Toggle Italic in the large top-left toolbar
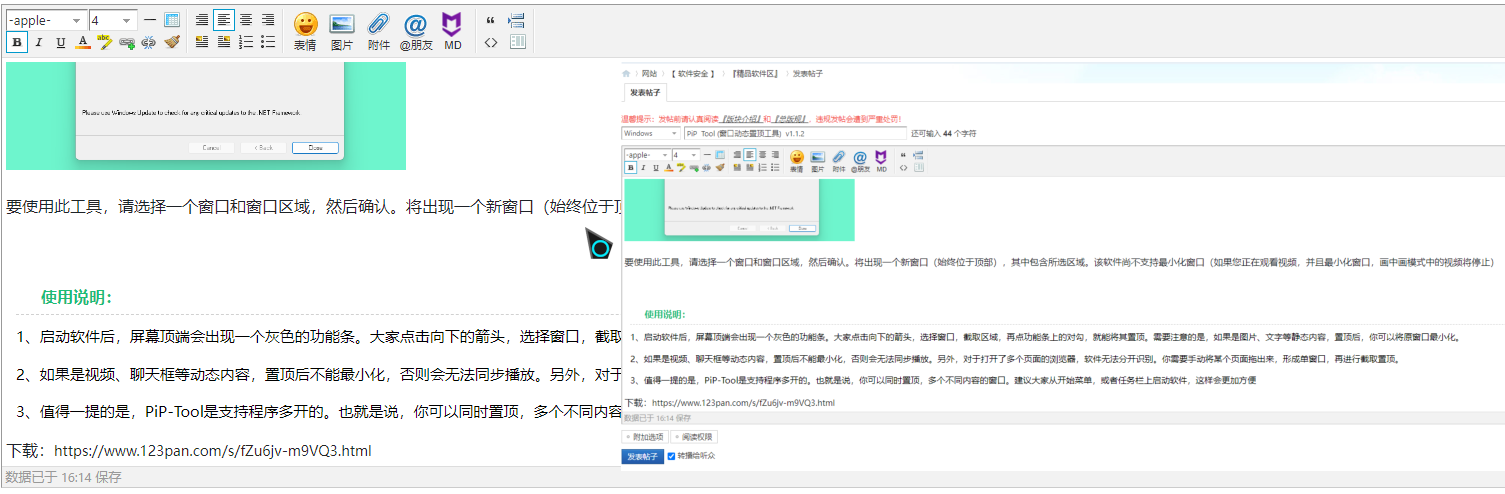 [x=39, y=42]
